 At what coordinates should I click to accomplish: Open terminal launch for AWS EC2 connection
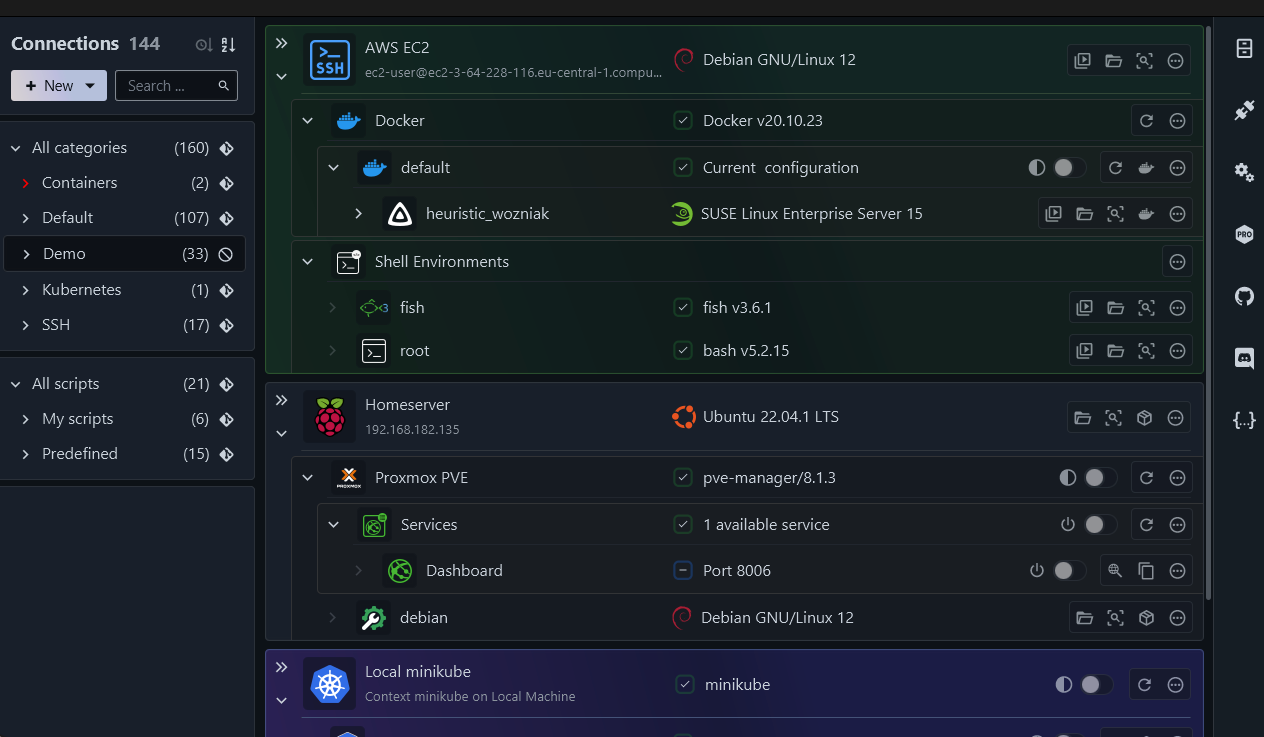pos(1082,60)
